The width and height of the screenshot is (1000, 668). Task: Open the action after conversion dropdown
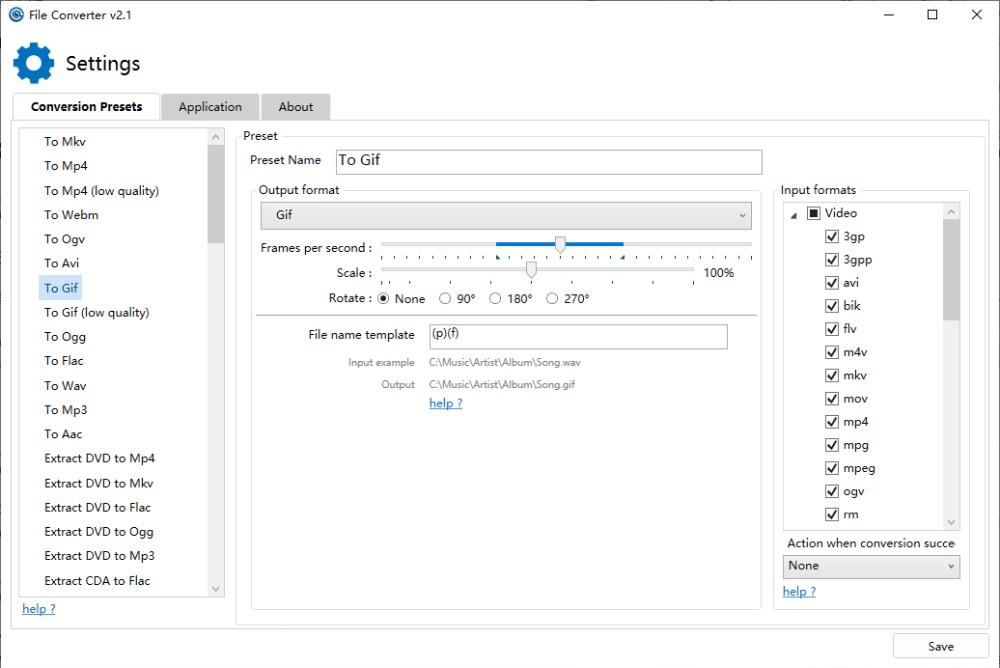[x=871, y=566]
